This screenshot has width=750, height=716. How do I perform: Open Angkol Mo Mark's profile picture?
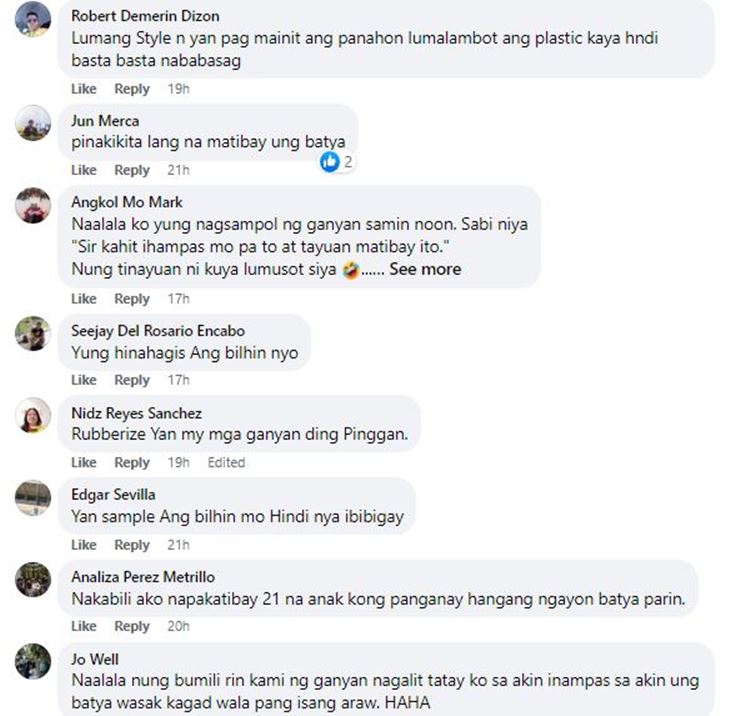coord(33,205)
